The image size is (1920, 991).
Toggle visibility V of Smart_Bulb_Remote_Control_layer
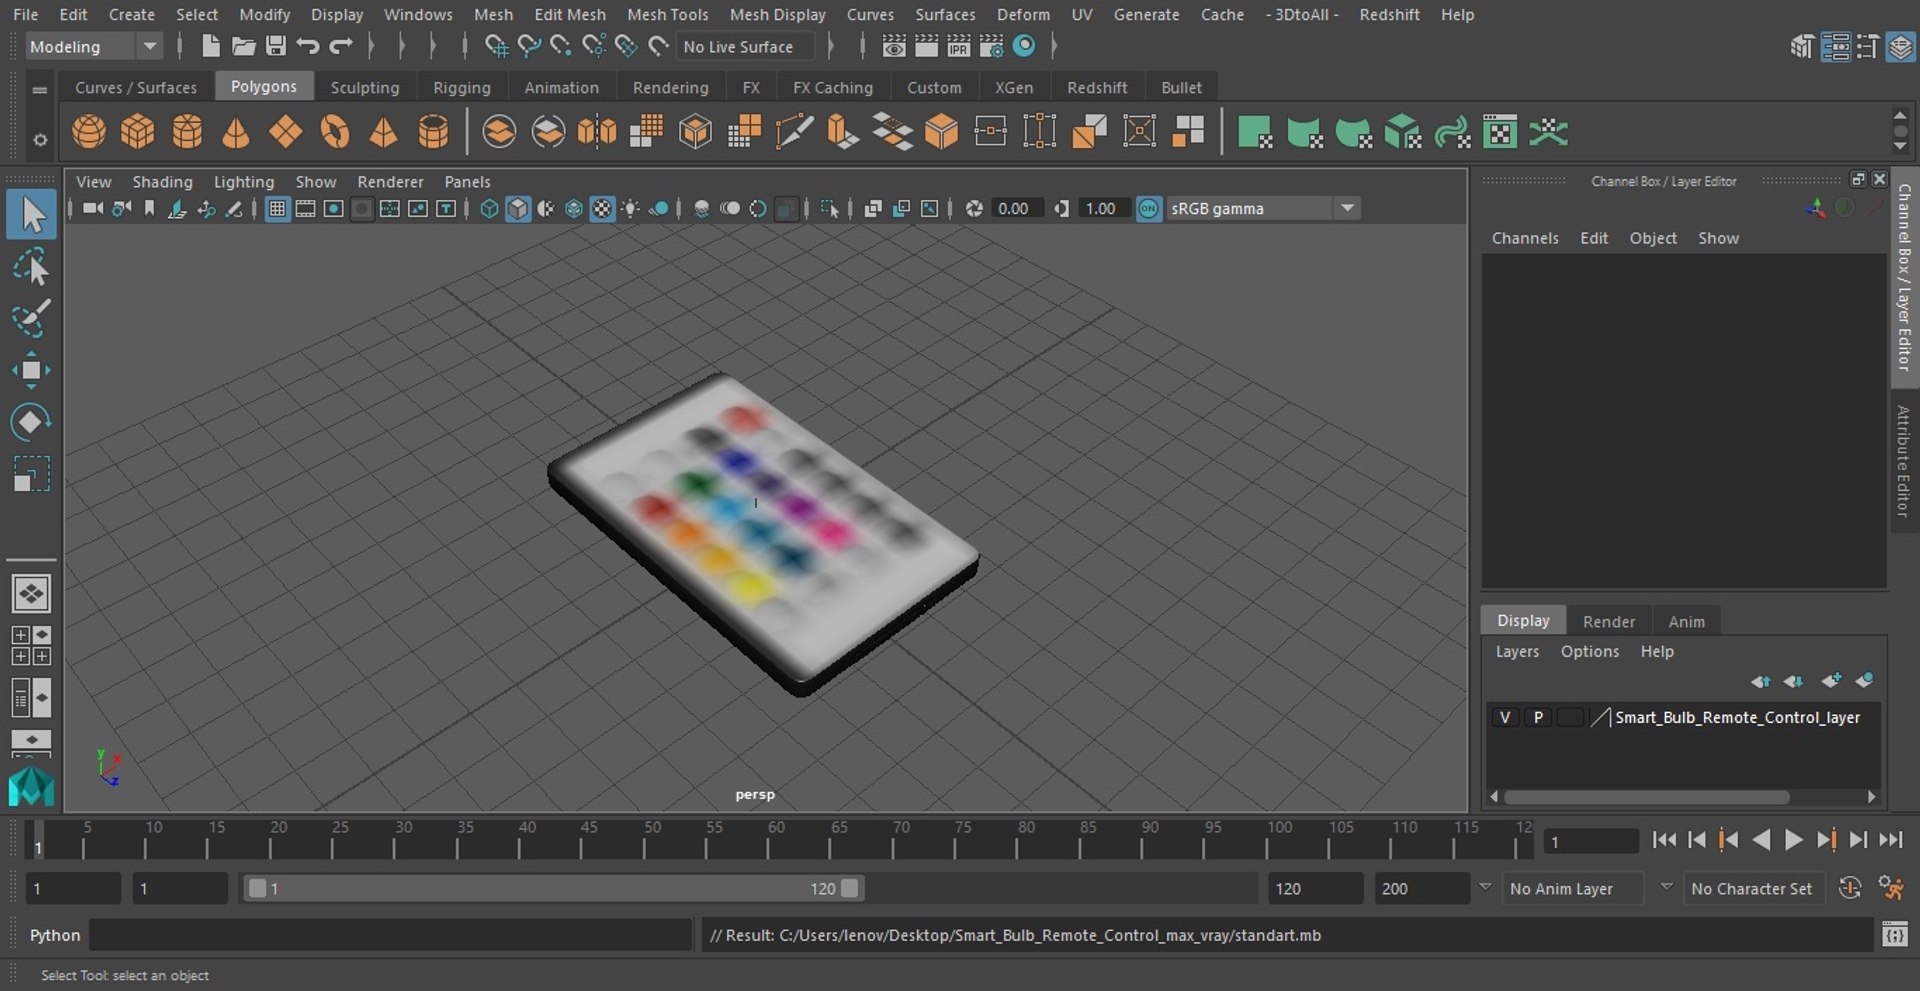coord(1504,717)
